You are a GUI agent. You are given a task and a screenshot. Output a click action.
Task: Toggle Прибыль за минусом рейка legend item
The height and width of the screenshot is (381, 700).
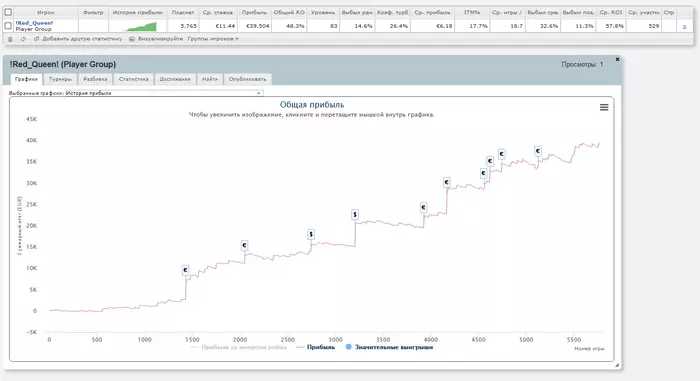[x=238, y=347]
